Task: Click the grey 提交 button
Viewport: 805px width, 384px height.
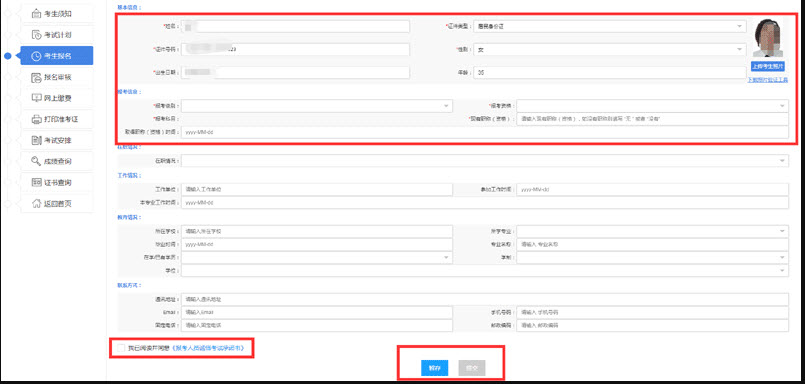Action: (x=472, y=368)
